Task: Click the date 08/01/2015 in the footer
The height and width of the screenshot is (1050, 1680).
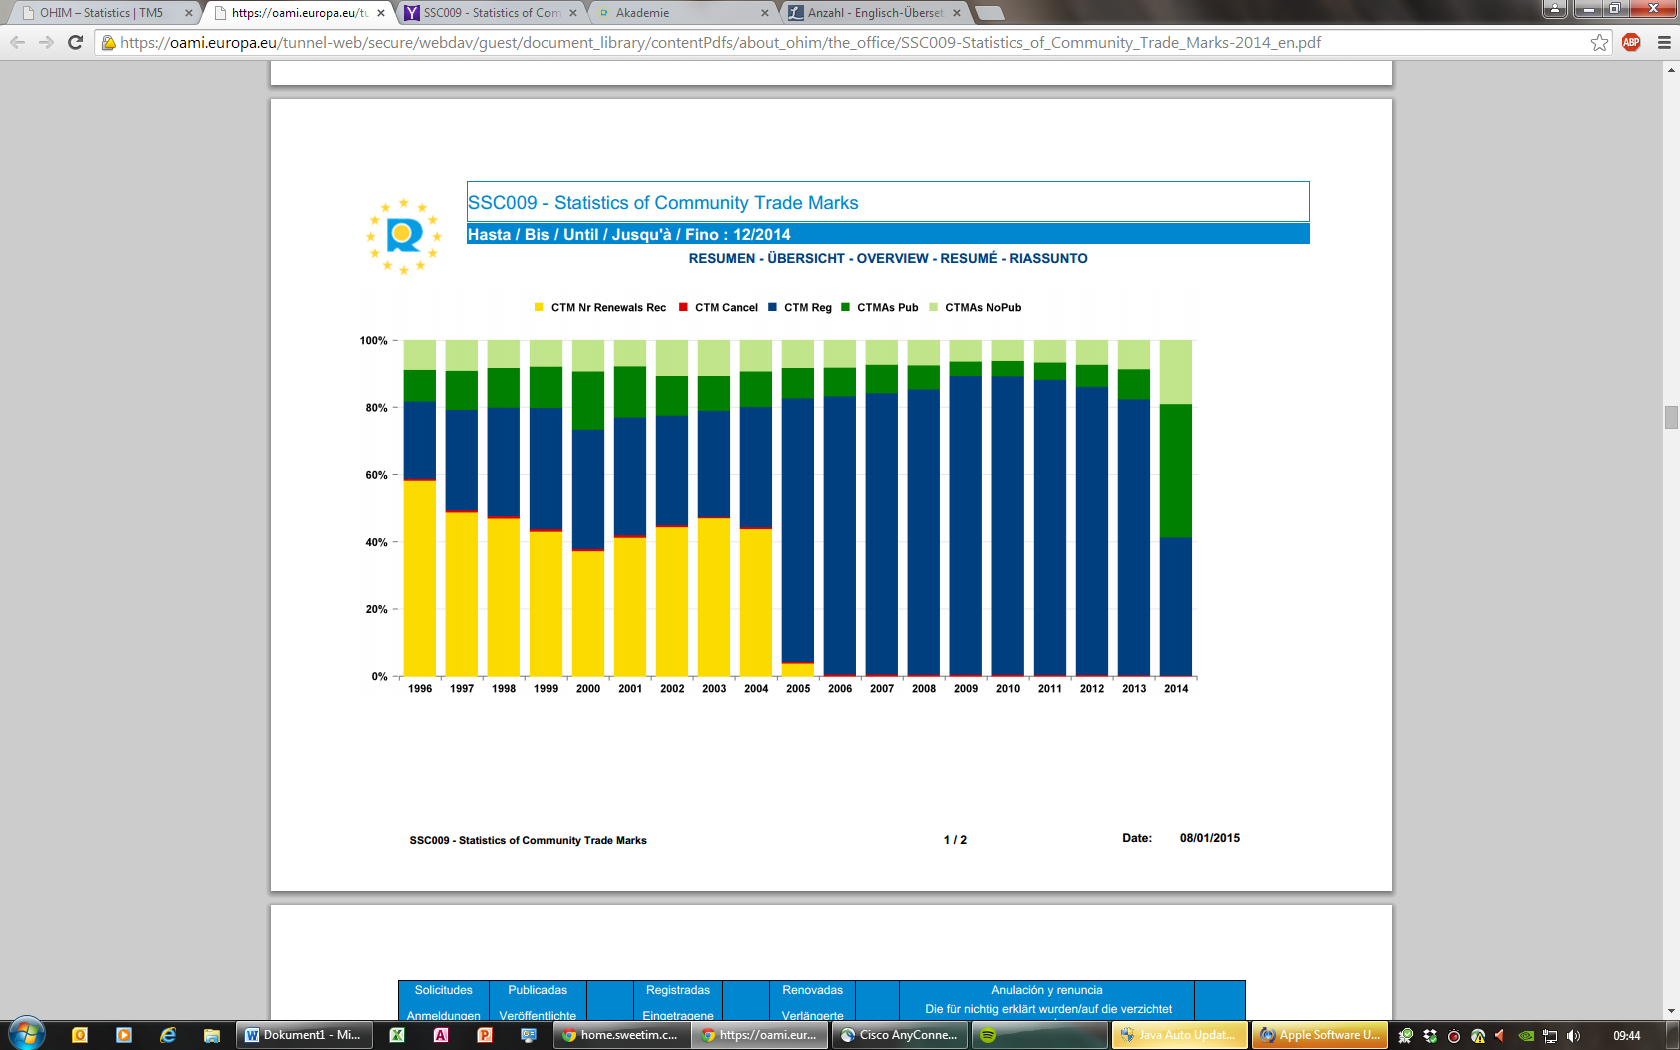Action: [x=1209, y=838]
